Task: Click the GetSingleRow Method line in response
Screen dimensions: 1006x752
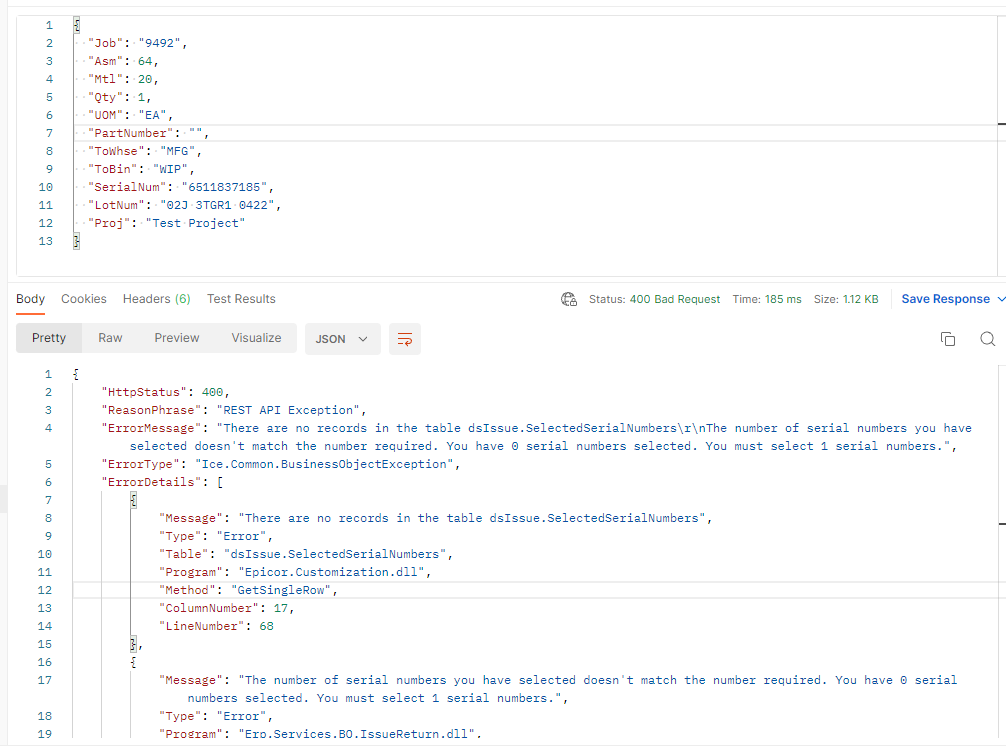Action: click(250, 590)
